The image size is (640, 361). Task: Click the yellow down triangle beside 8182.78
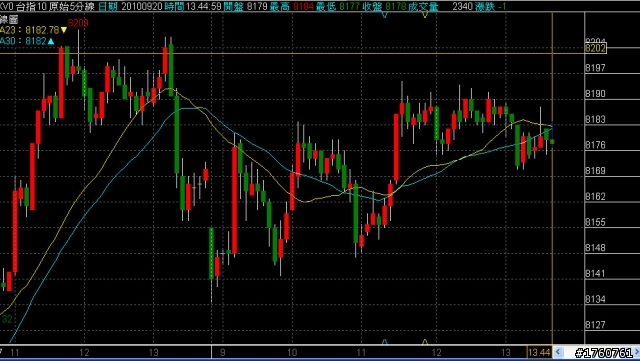click(64, 30)
